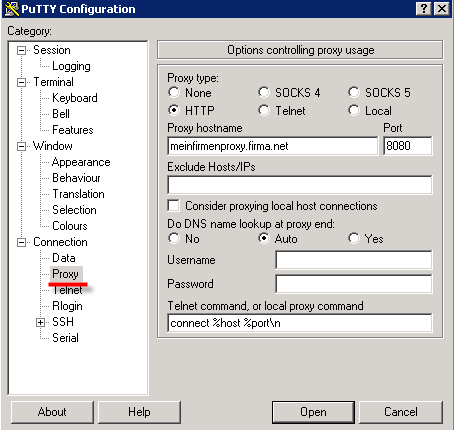The image size is (454, 430).
Task: Select the Telnet proxy type
Action: [264, 110]
